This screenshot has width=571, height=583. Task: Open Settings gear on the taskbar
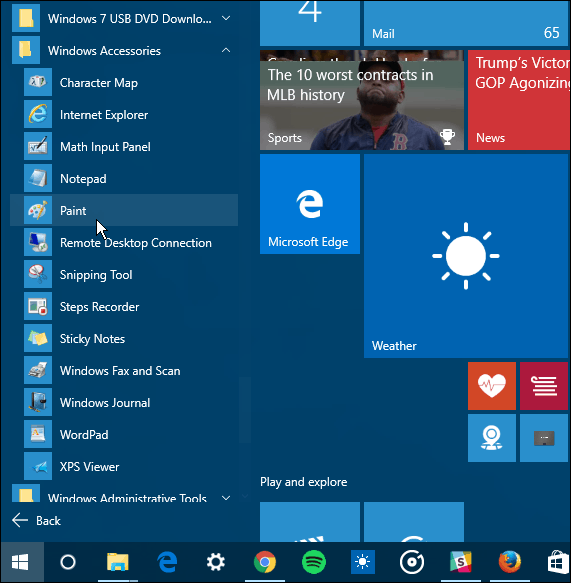[216, 562]
